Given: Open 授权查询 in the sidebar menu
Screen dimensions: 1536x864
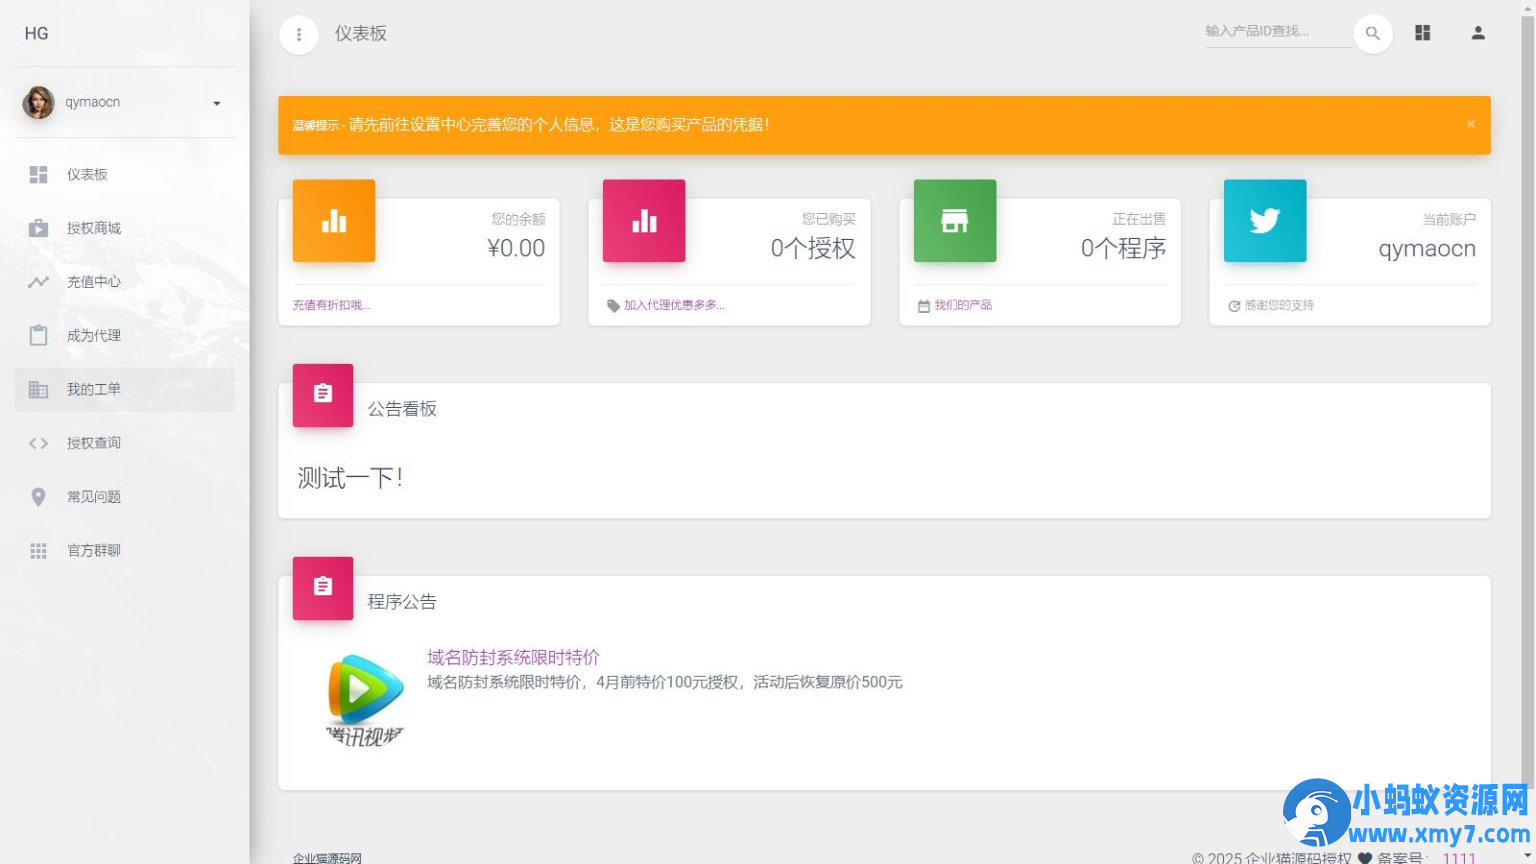Looking at the screenshot, I should (x=124, y=443).
